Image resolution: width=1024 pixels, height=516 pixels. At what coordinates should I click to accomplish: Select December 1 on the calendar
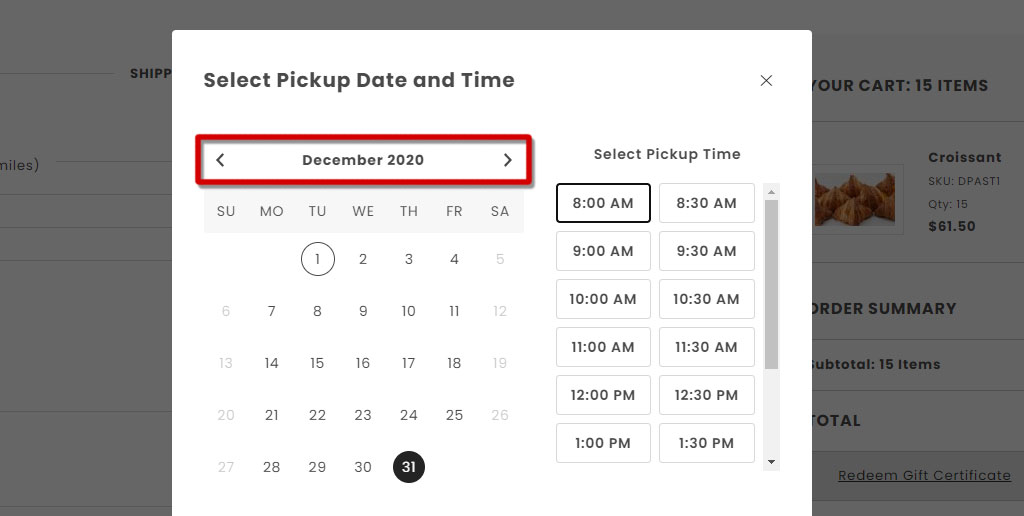[317, 259]
